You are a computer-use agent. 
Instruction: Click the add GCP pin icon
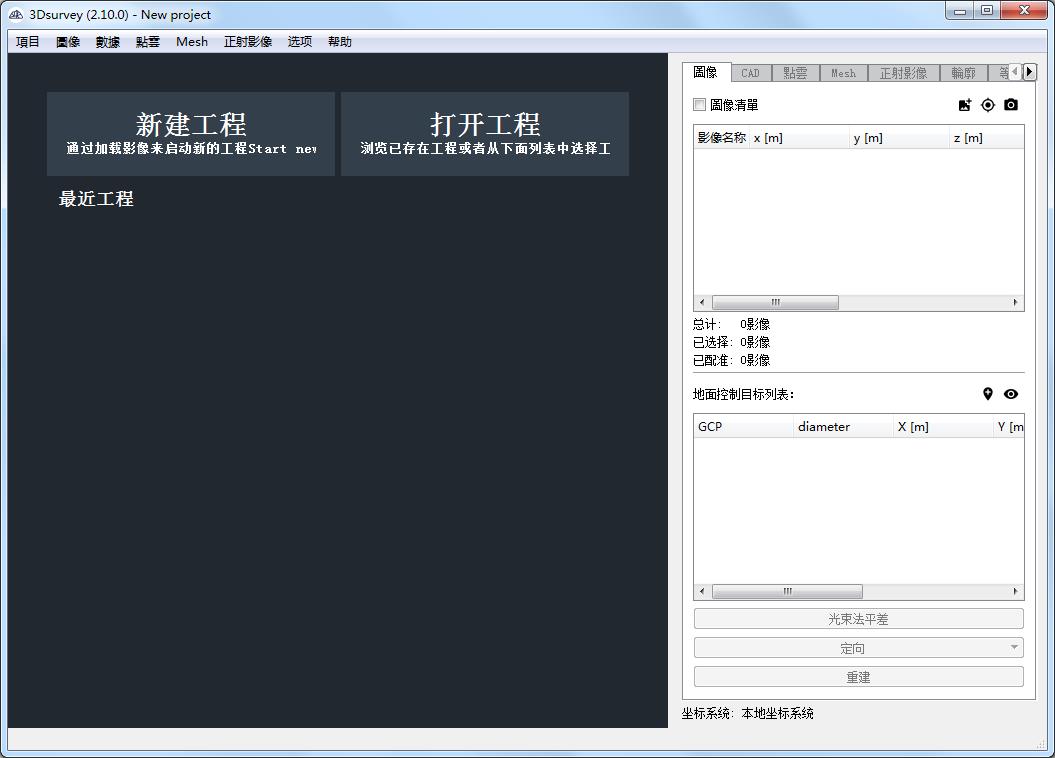[x=987, y=394]
